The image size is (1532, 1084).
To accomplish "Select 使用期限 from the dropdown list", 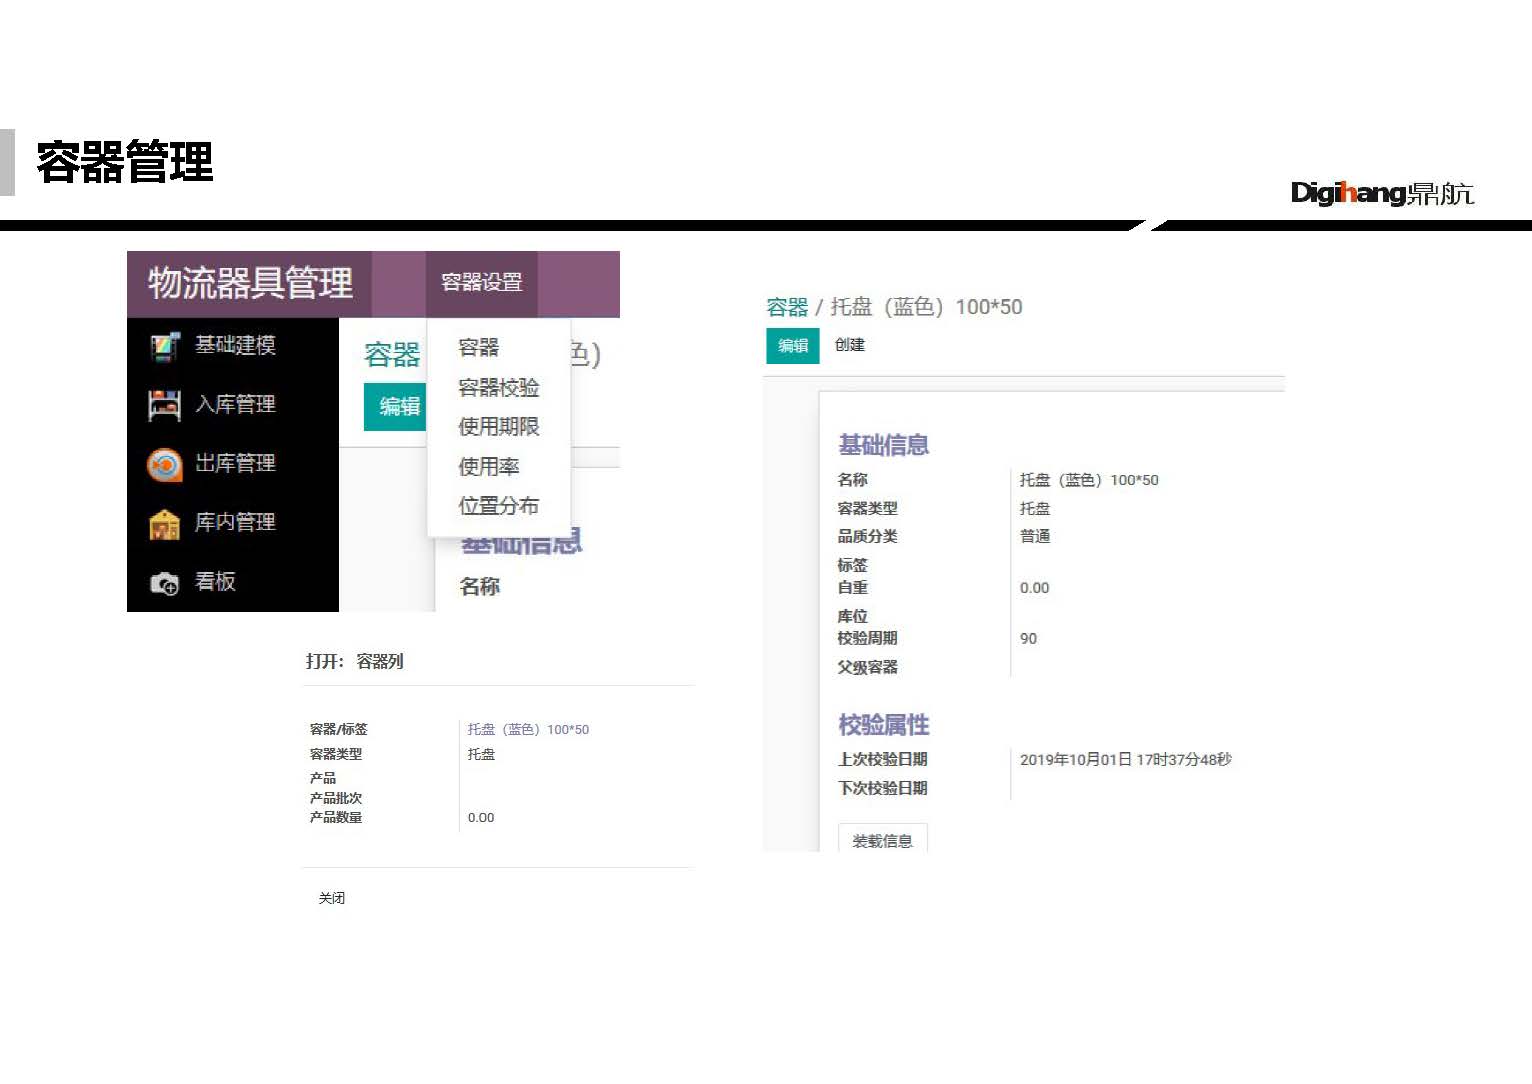I will pos(498,426).
